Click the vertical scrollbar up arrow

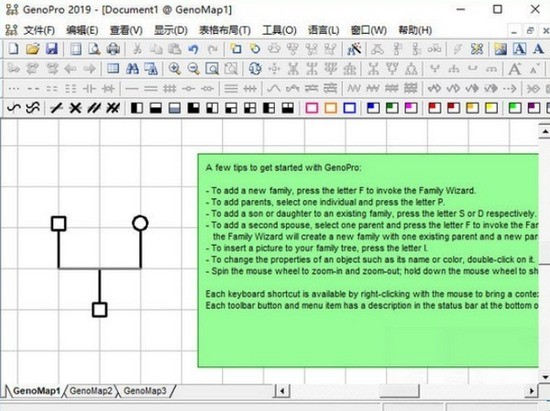[x=545, y=131]
